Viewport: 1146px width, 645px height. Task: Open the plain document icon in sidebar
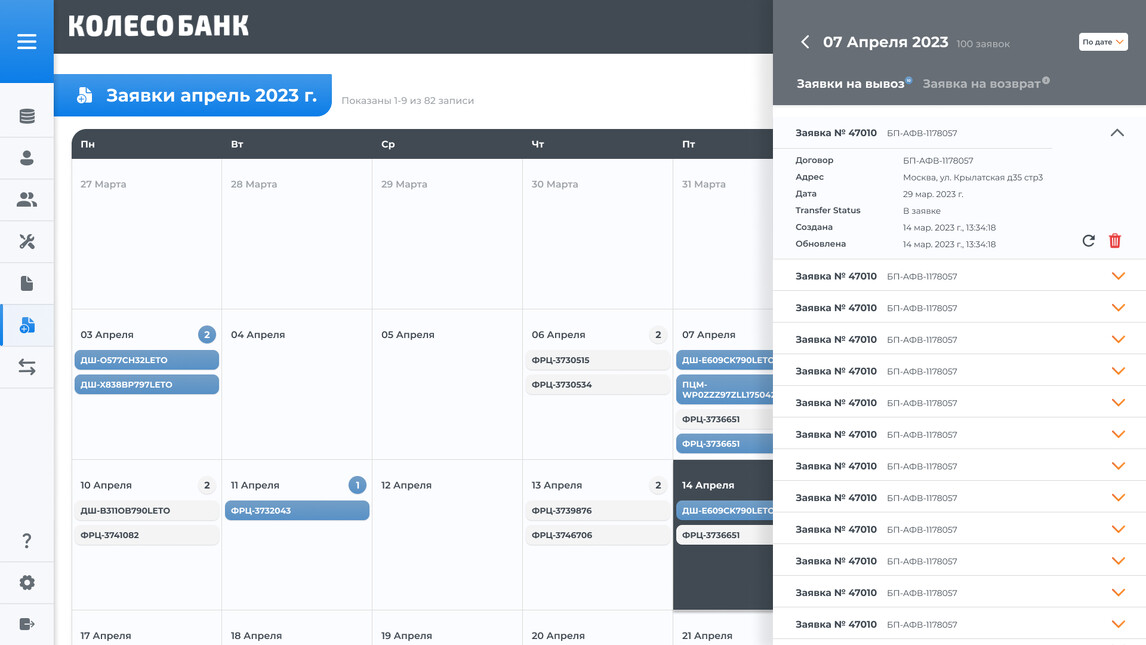tap(27, 283)
